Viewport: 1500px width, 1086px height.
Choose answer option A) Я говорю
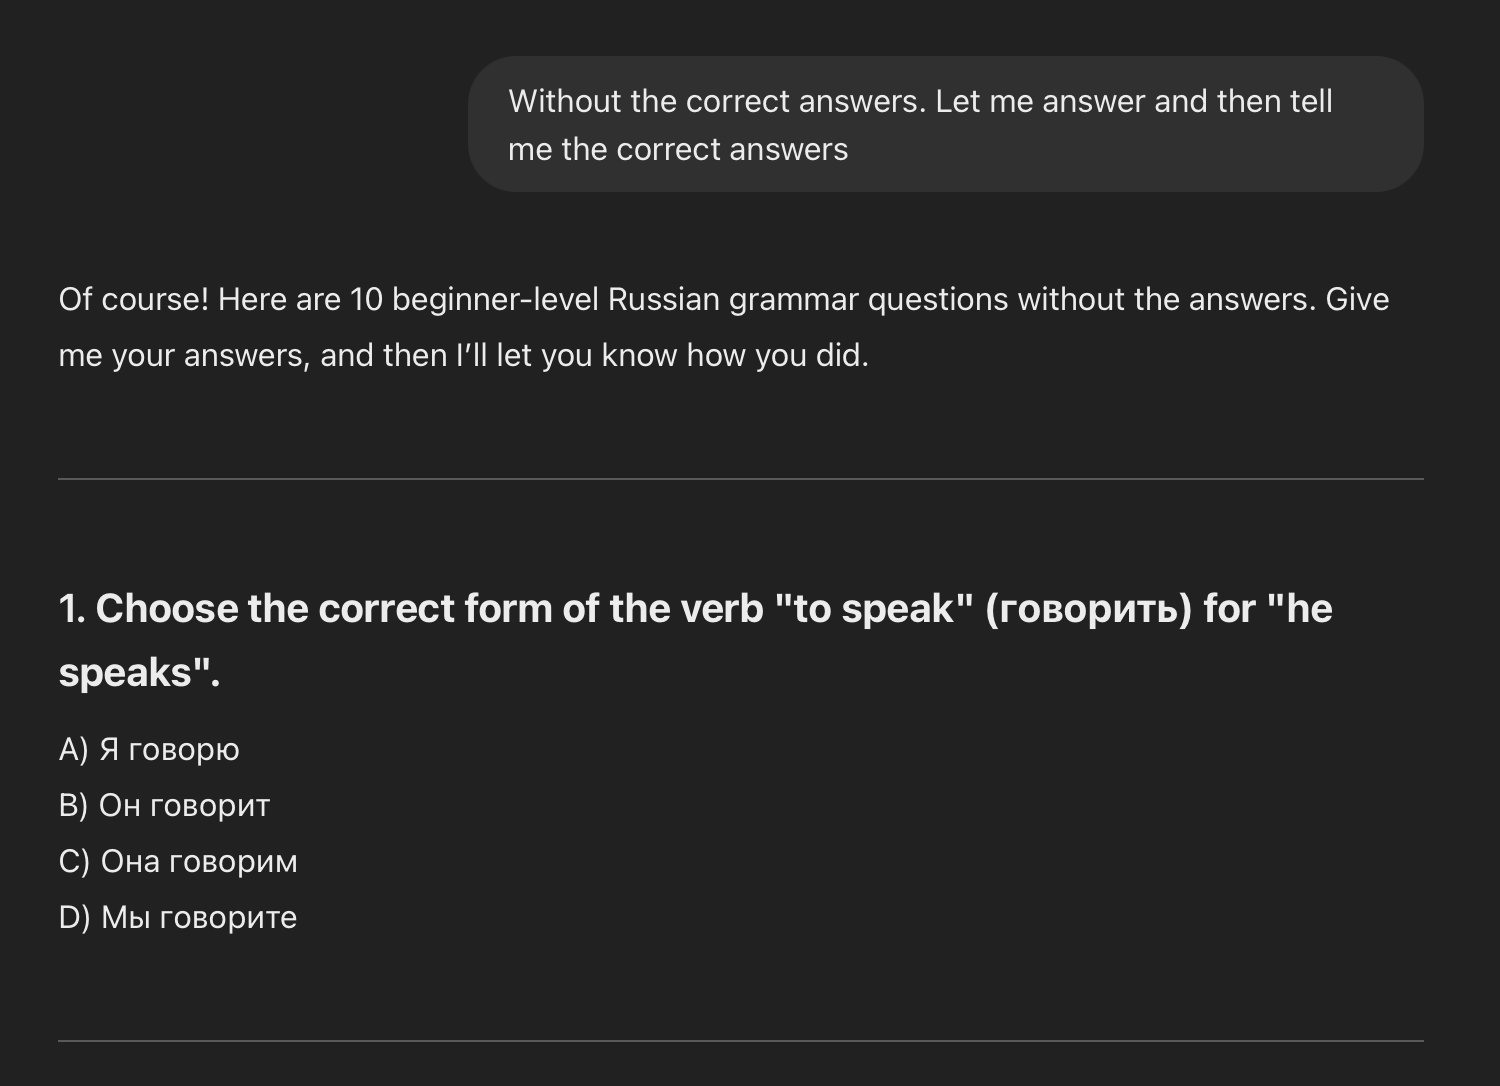[x=149, y=749]
